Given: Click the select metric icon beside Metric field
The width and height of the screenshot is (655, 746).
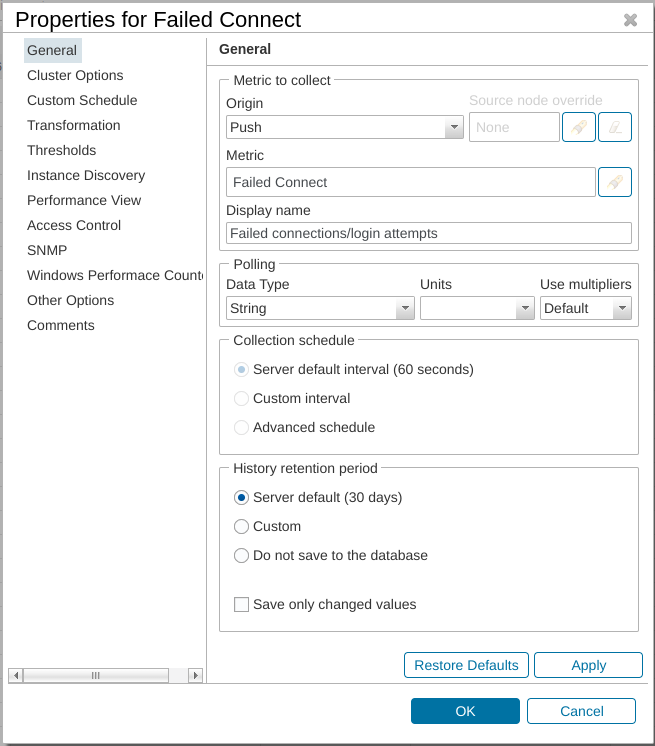Looking at the screenshot, I should click(x=615, y=182).
